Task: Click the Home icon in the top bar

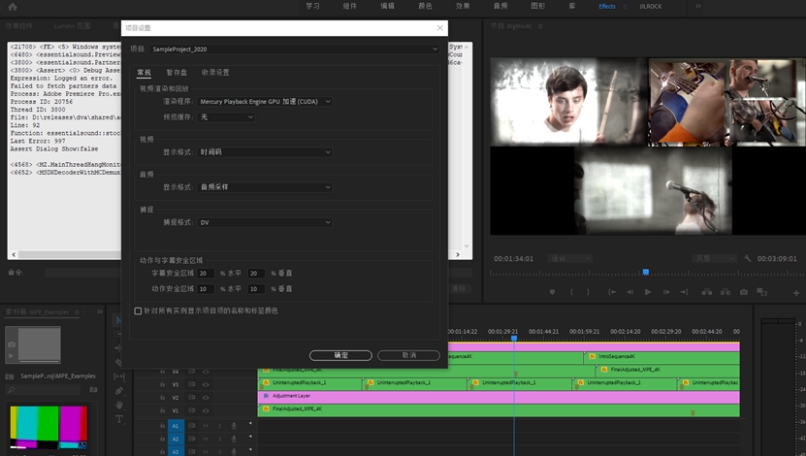Action: click(13, 7)
